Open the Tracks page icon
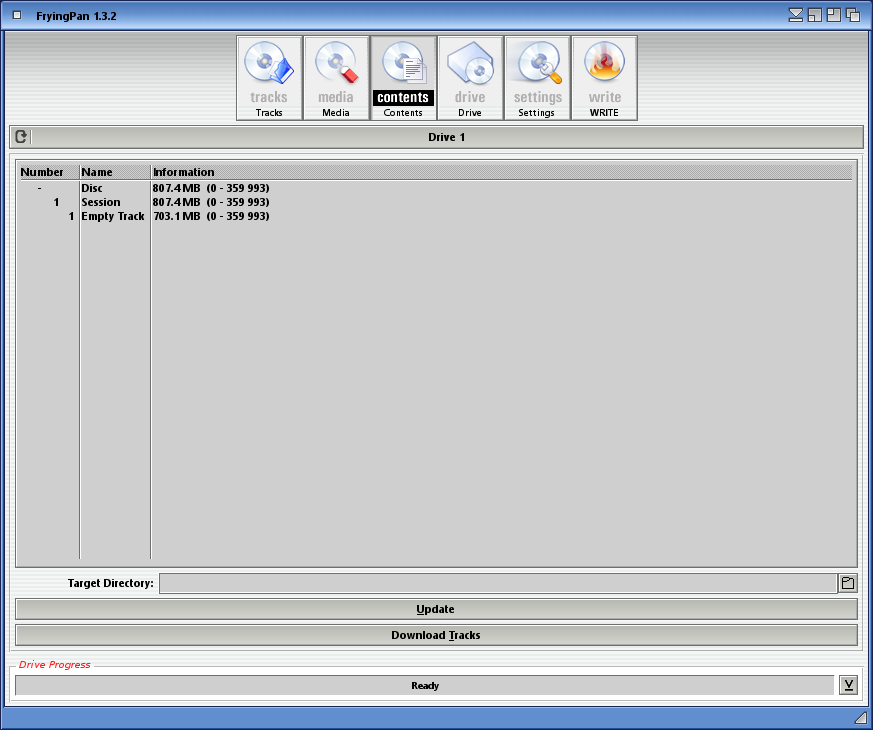Viewport: 873px width, 730px height. click(269, 77)
